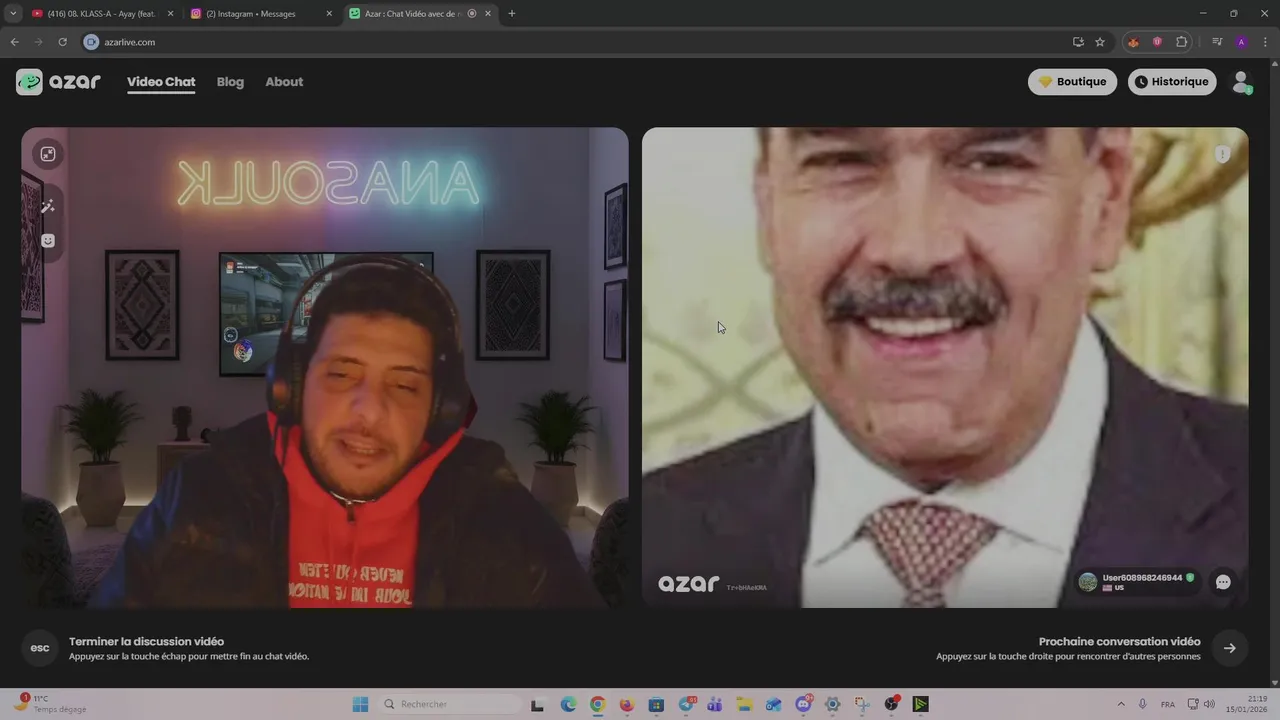Image resolution: width=1280 pixels, height=720 pixels.
Task: Click the esc button to end chat
Action: pyautogui.click(x=40, y=648)
